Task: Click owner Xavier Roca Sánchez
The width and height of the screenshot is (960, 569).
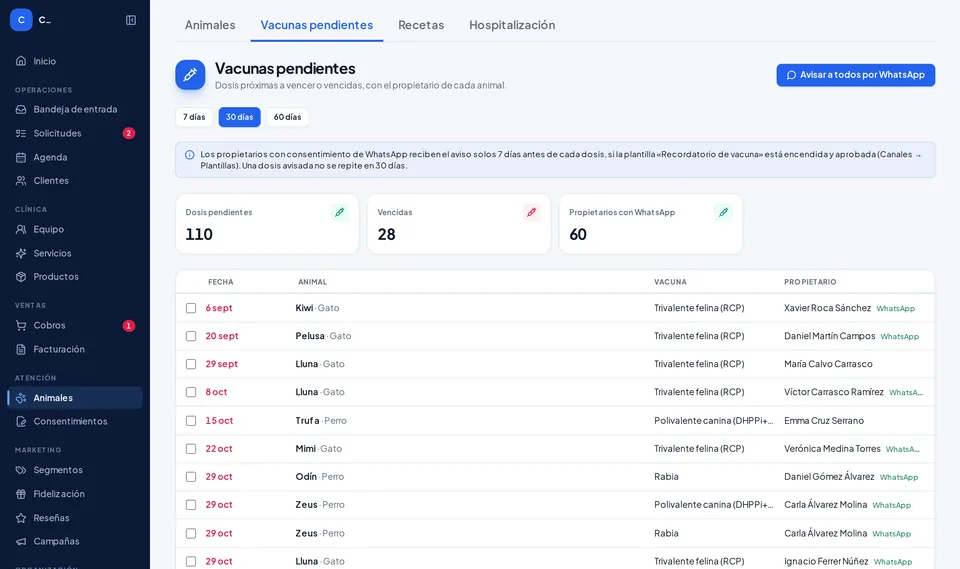Action: point(827,308)
